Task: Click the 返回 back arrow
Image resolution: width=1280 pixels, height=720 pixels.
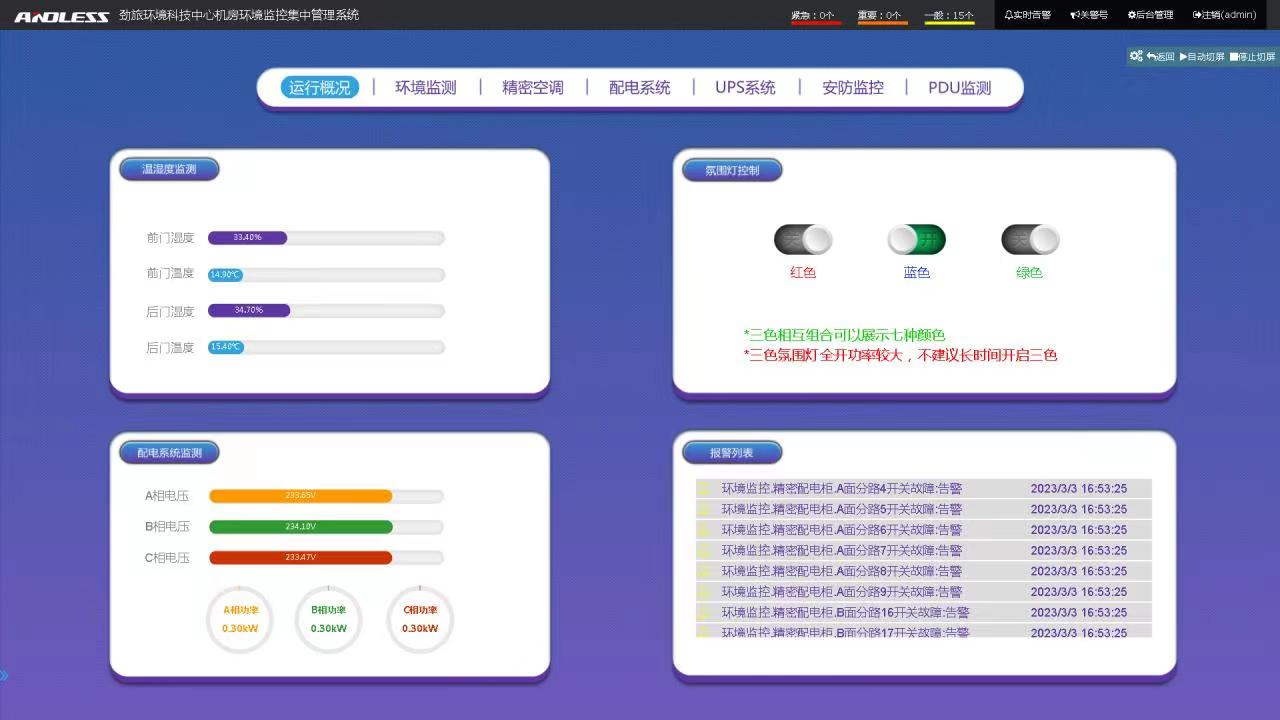Action: [x=1152, y=57]
